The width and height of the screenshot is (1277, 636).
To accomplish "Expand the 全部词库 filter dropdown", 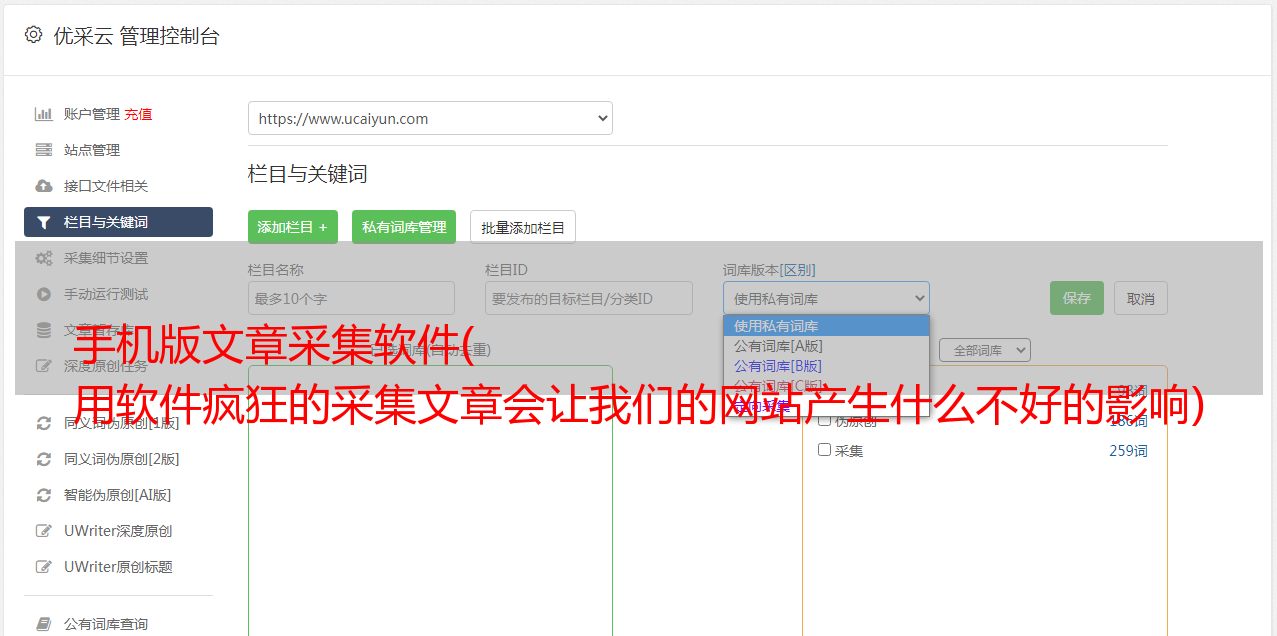I will coord(984,350).
